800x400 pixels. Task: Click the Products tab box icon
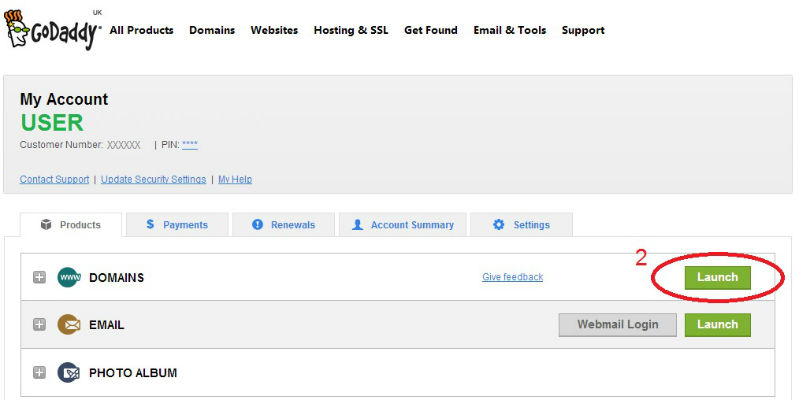(x=46, y=224)
